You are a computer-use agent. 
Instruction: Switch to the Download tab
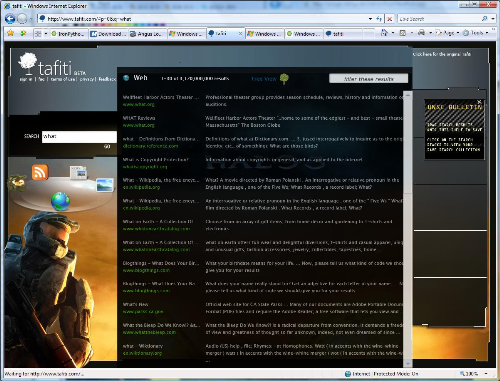(x=108, y=34)
